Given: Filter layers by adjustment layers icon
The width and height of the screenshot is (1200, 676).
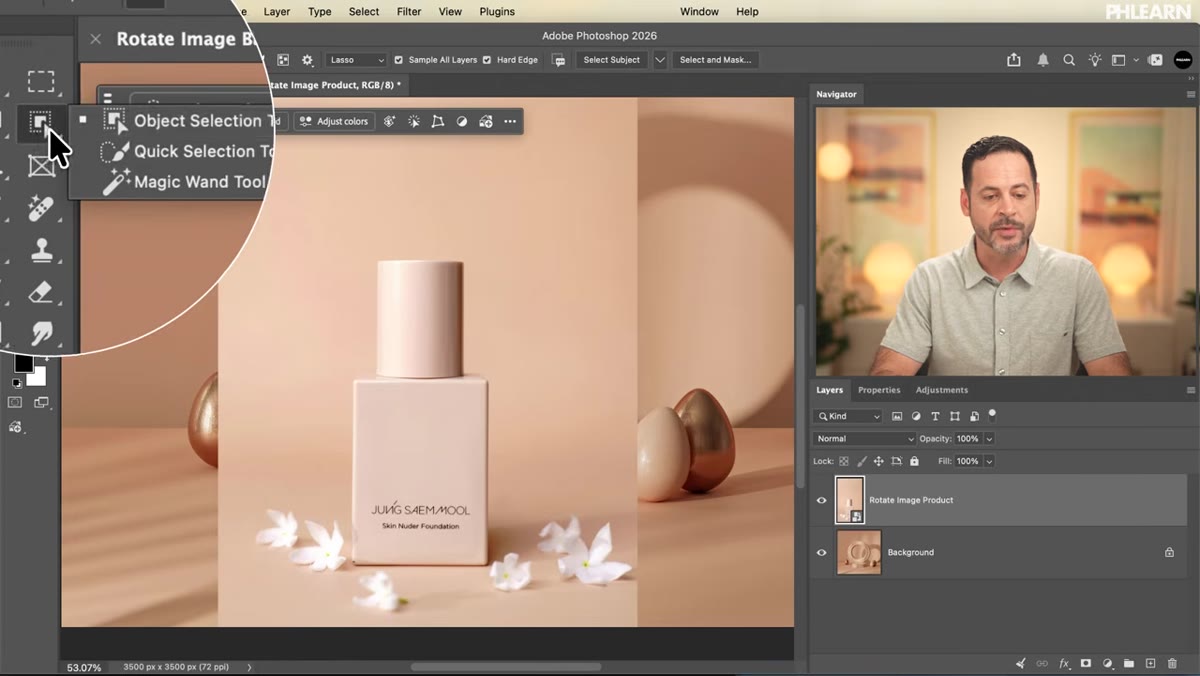Looking at the screenshot, I should [916, 416].
